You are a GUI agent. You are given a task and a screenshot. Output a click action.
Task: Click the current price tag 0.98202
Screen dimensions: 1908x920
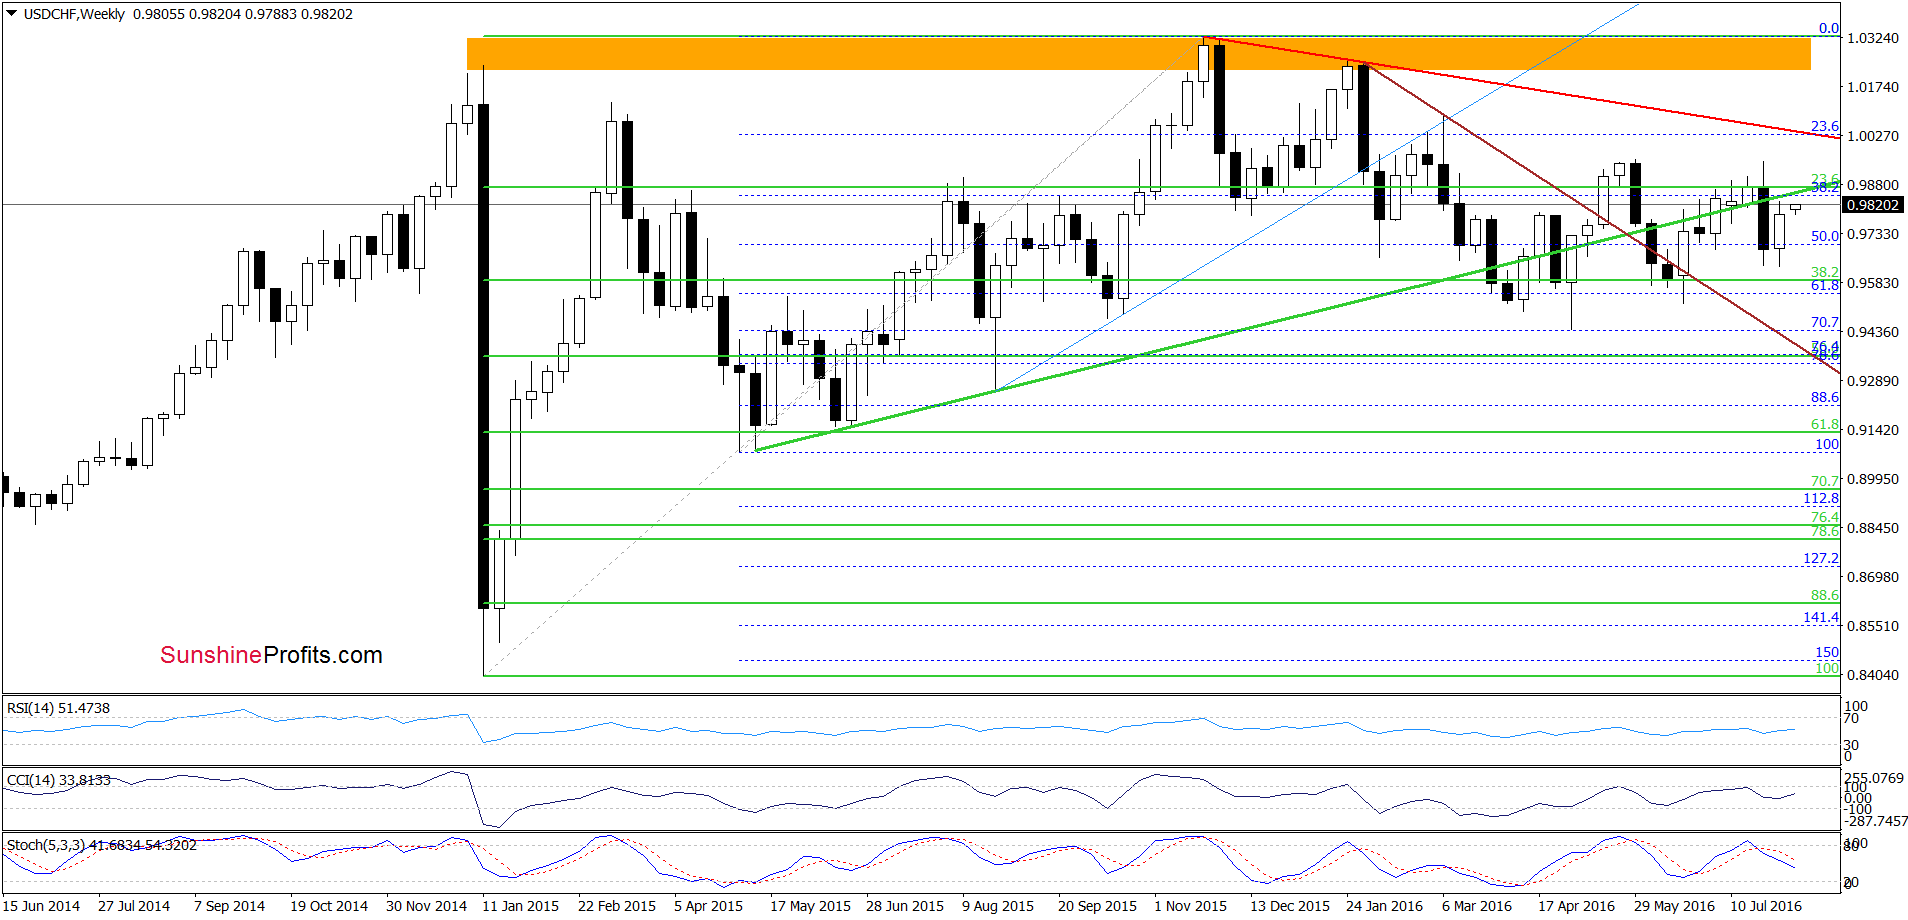point(1872,205)
